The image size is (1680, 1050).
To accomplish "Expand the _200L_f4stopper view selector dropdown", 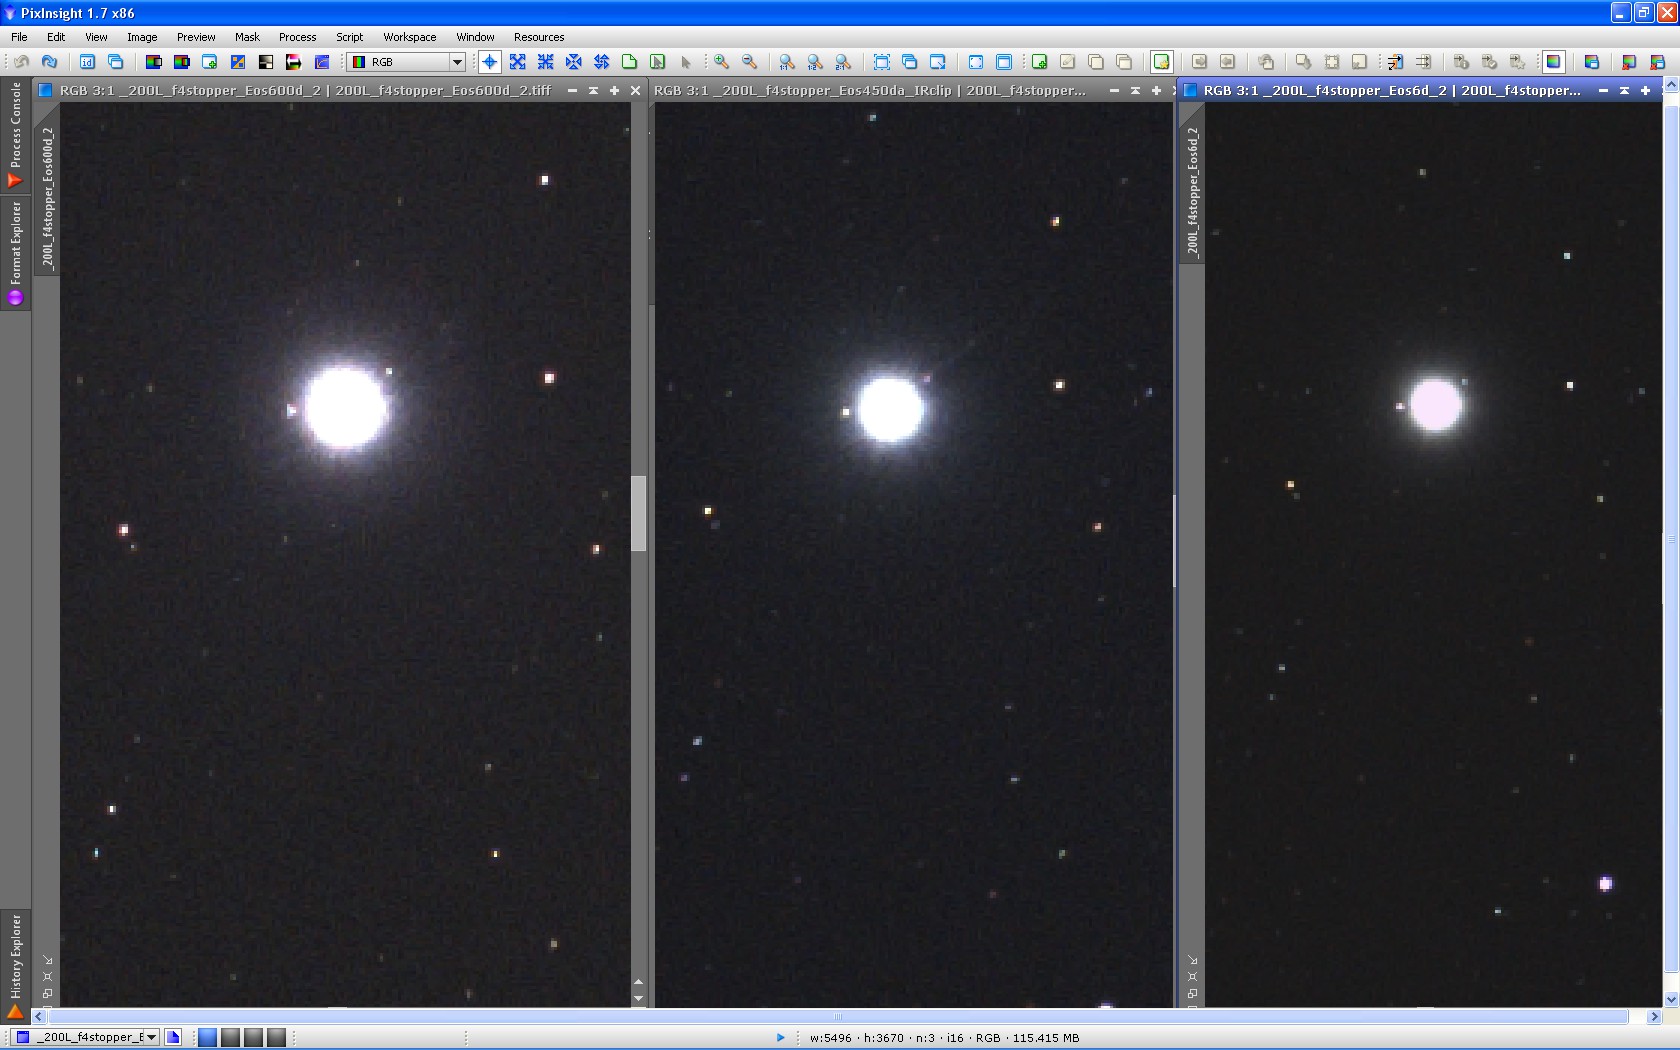I will click(x=151, y=1037).
